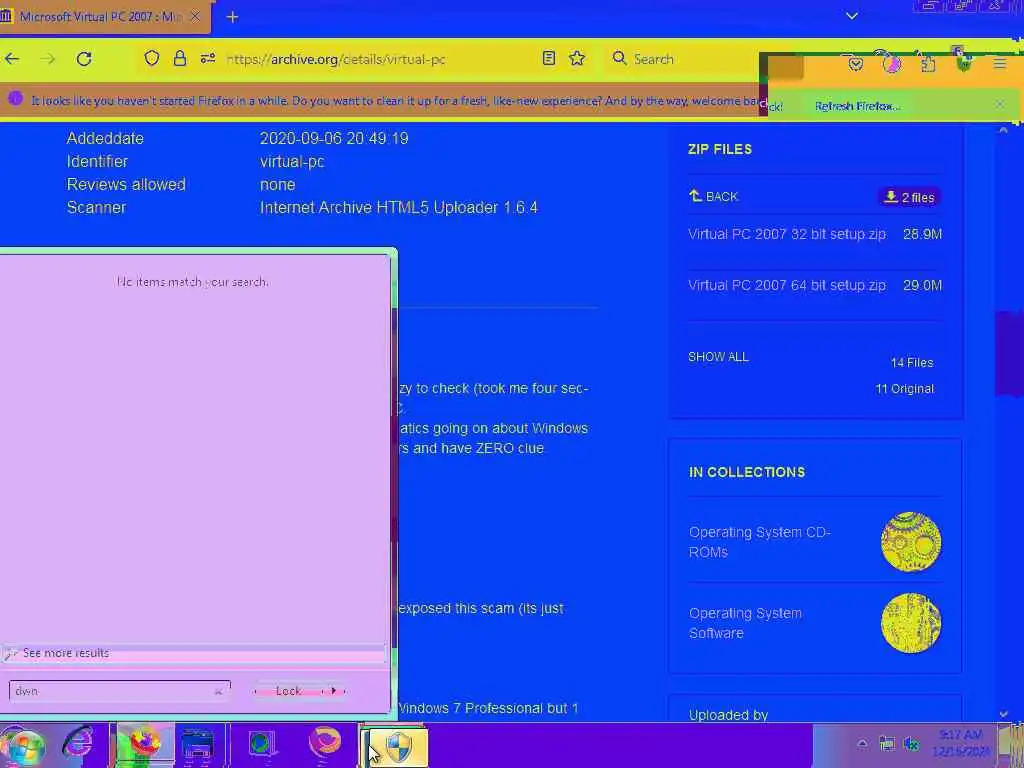
Task: Close the Microsoft Virtual PC 2007 tab
Action: click(195, 16)
